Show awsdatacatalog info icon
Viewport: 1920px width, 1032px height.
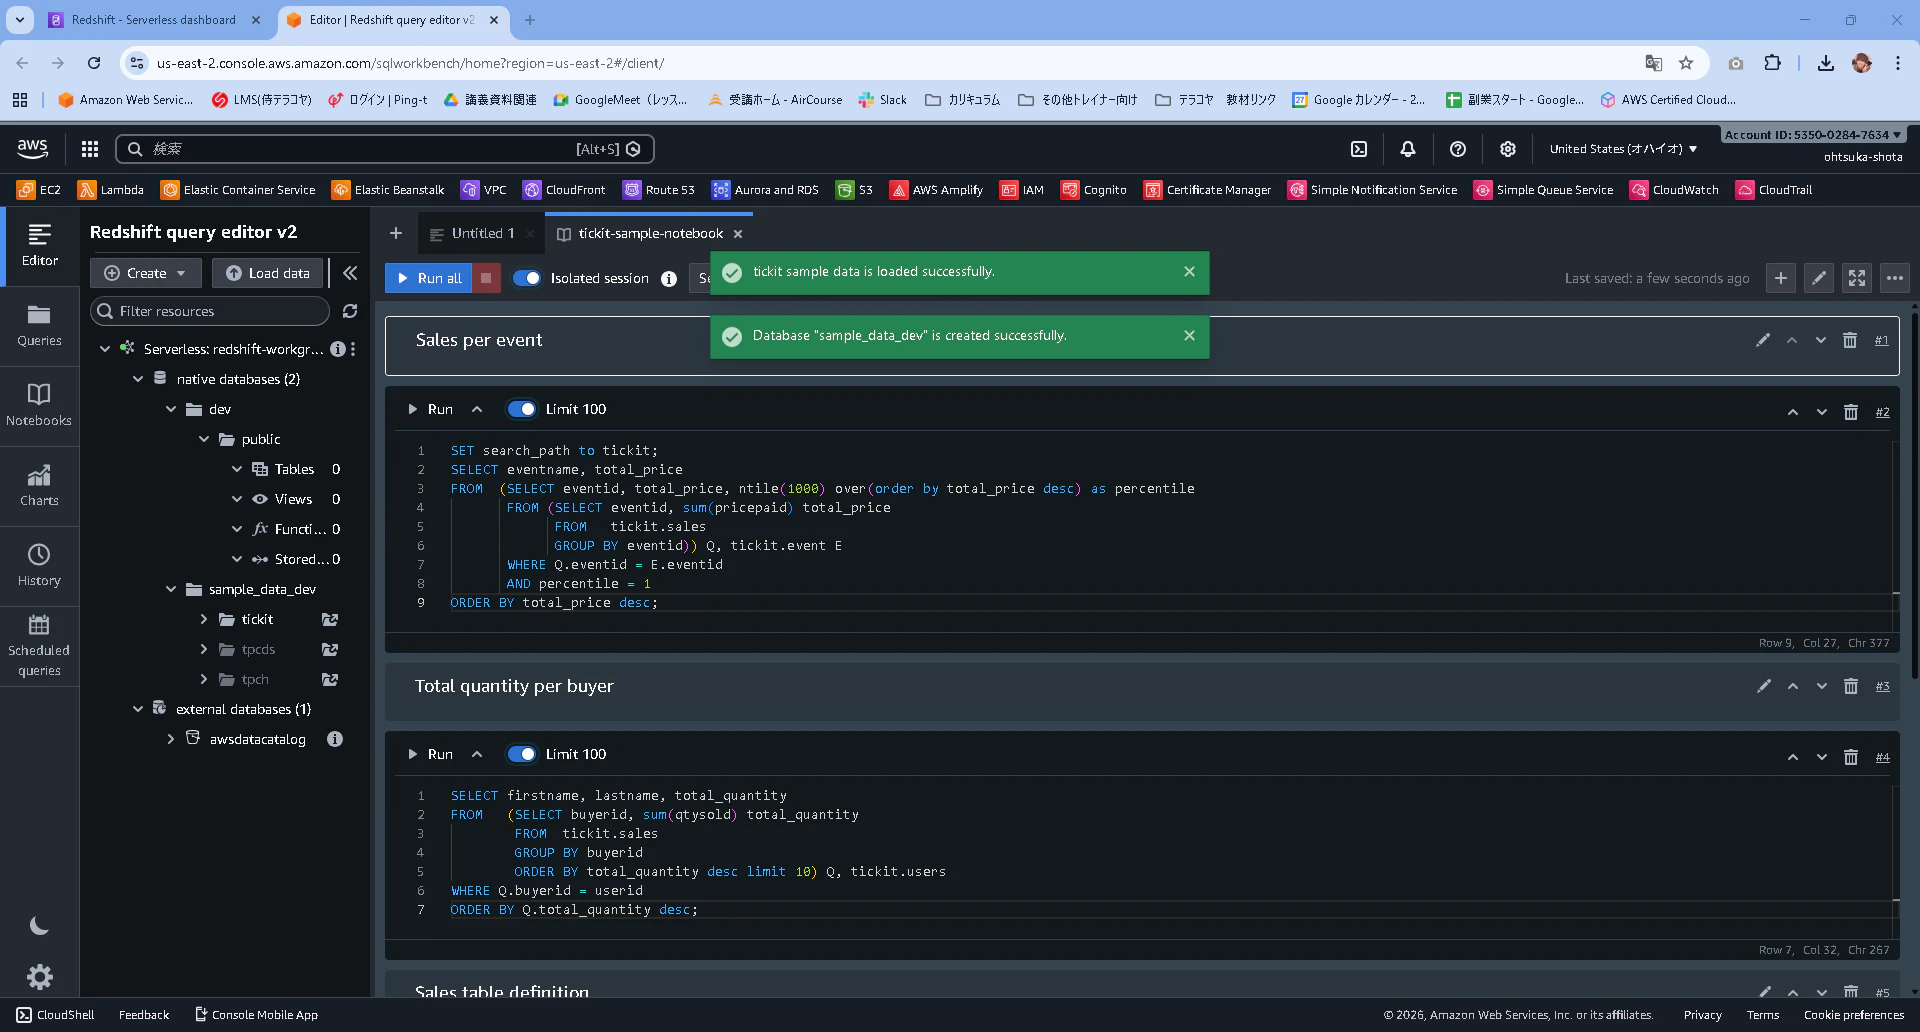point(335,739)
